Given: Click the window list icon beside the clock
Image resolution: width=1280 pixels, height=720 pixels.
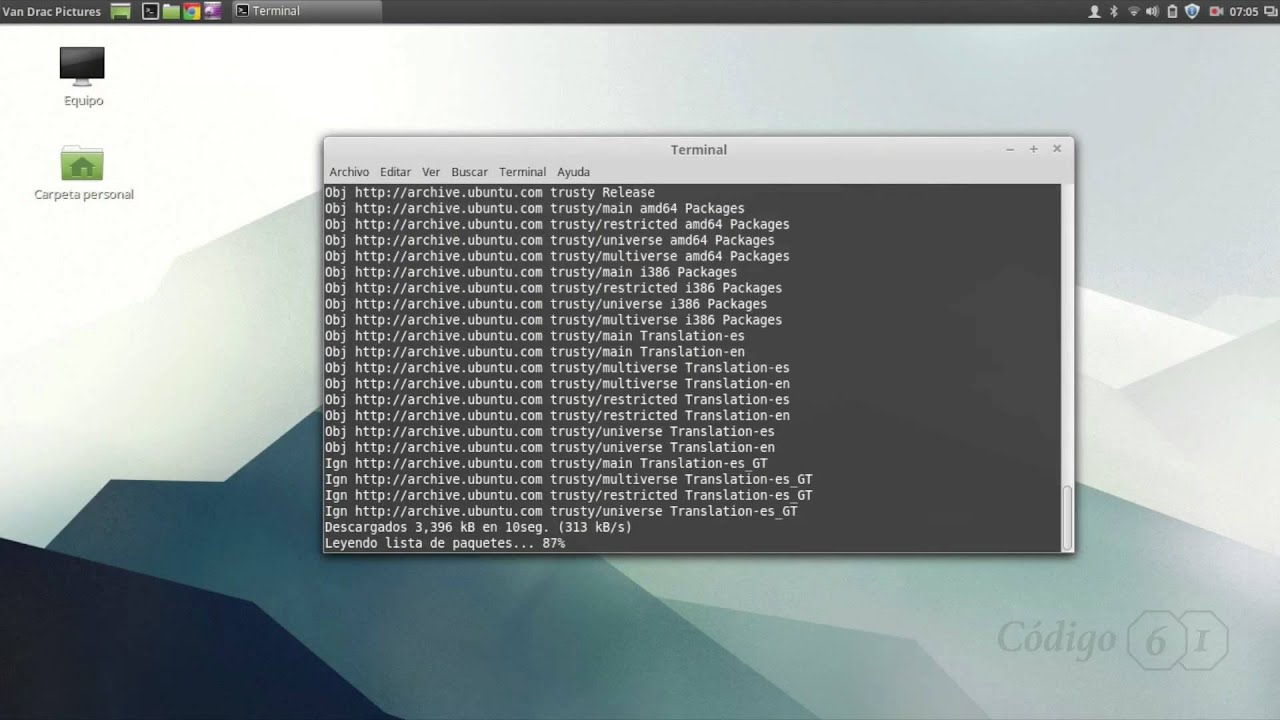Looking at the screenshot, I should pyautogui.click(x=1270, y=11).
